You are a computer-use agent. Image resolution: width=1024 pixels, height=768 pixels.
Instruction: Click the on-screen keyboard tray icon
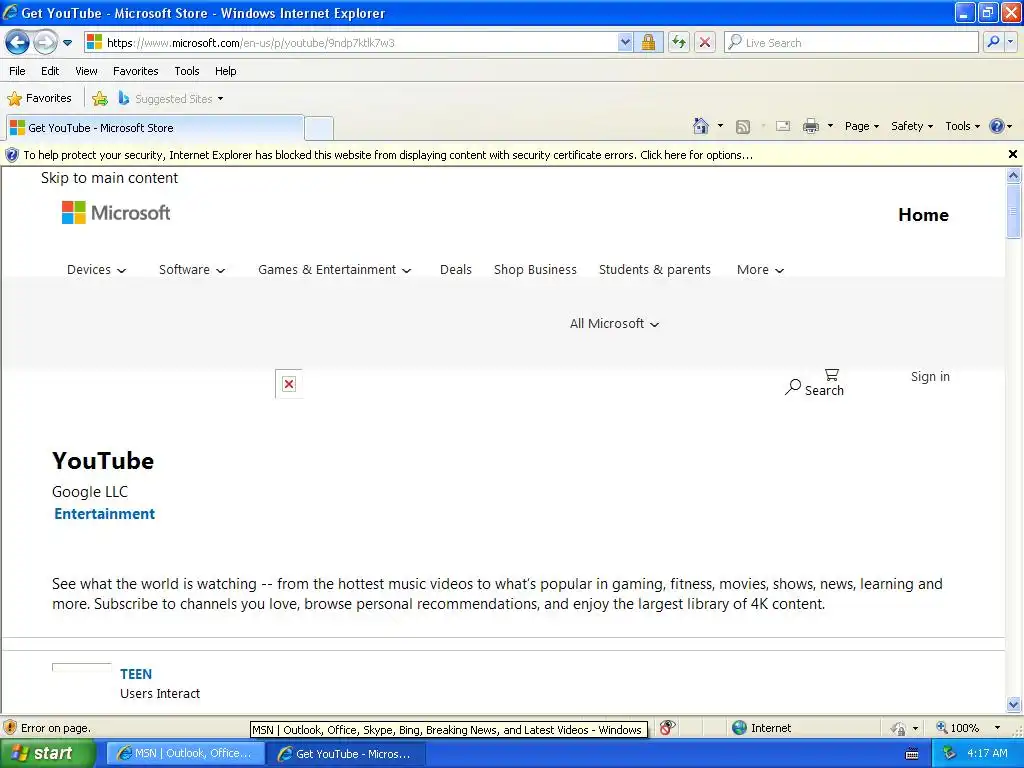pos(912,754)
